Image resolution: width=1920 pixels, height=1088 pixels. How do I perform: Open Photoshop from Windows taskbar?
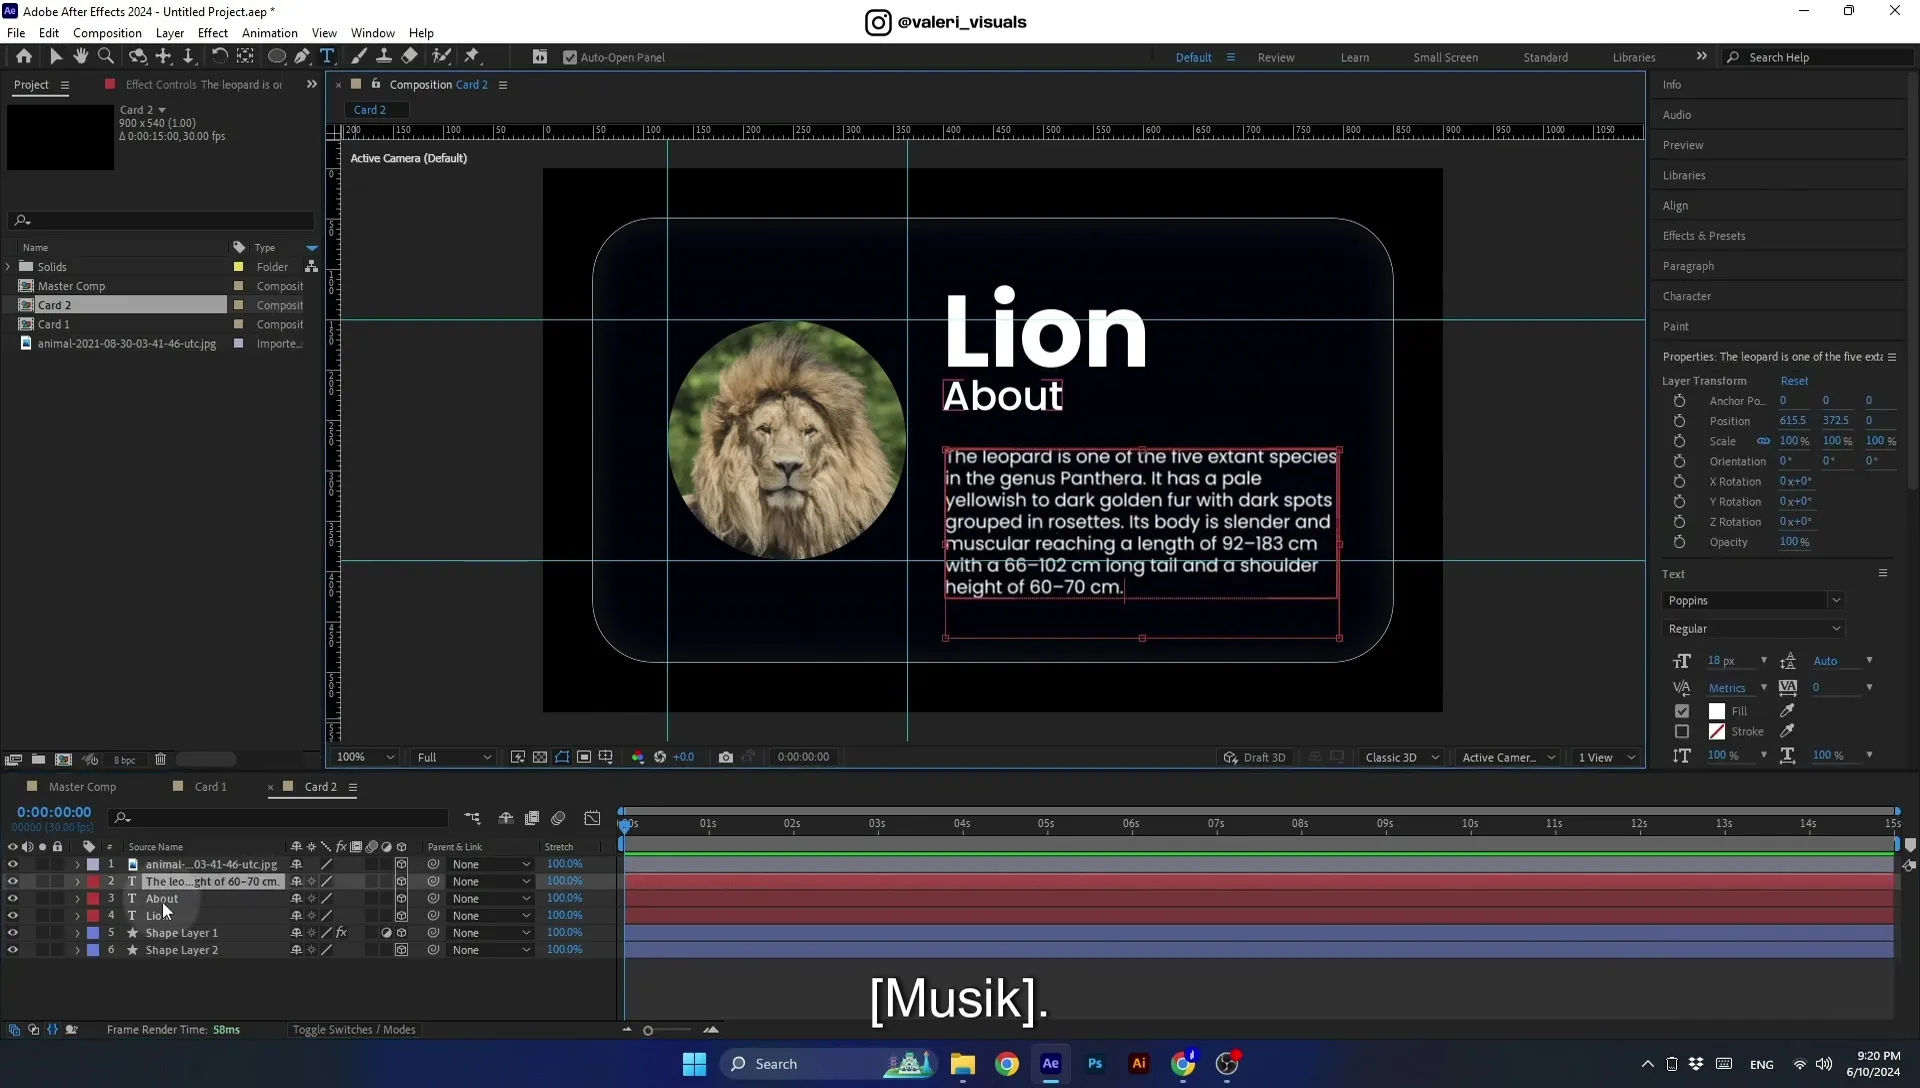(1095, 1064)
